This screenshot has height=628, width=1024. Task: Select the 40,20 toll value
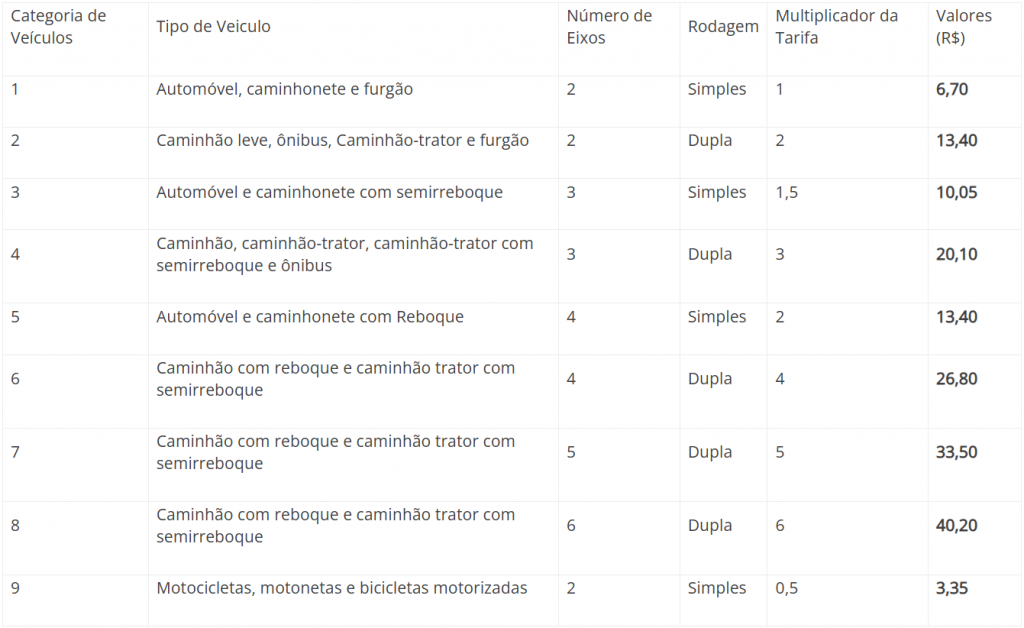click(957, 525)
